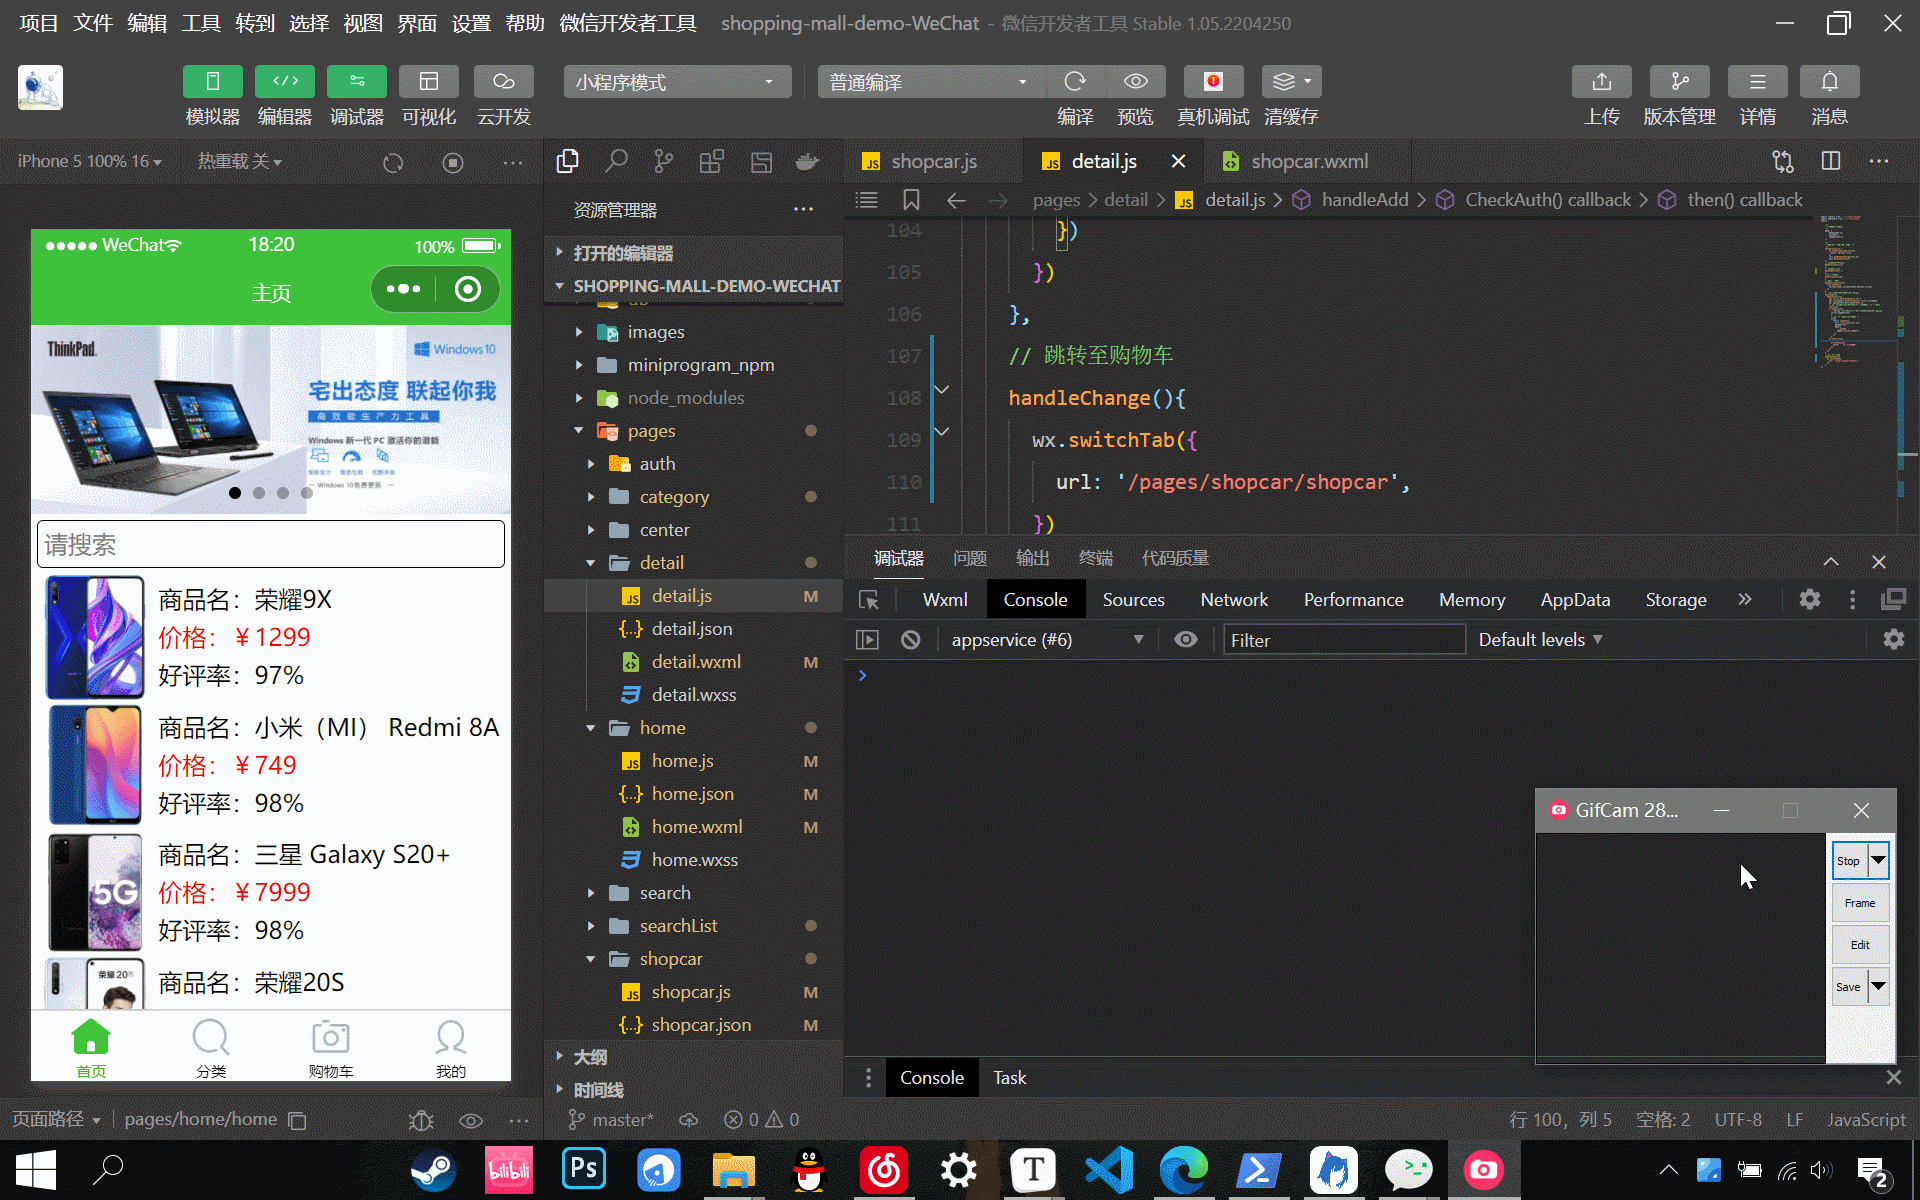Toggle the simulator panel (模拟器) button
The width and height of the screenshot is (1920, 1200).
click(x=212, y=82)
